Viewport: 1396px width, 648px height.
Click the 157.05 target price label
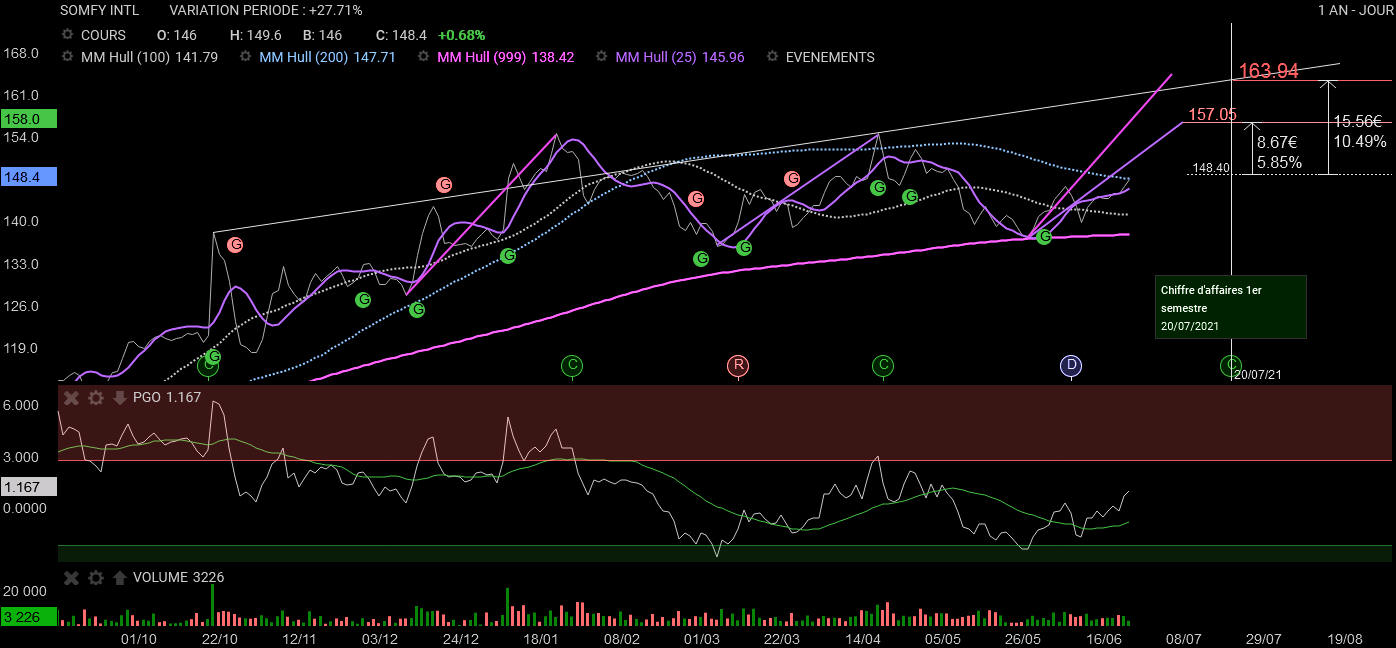[1212, 114]
